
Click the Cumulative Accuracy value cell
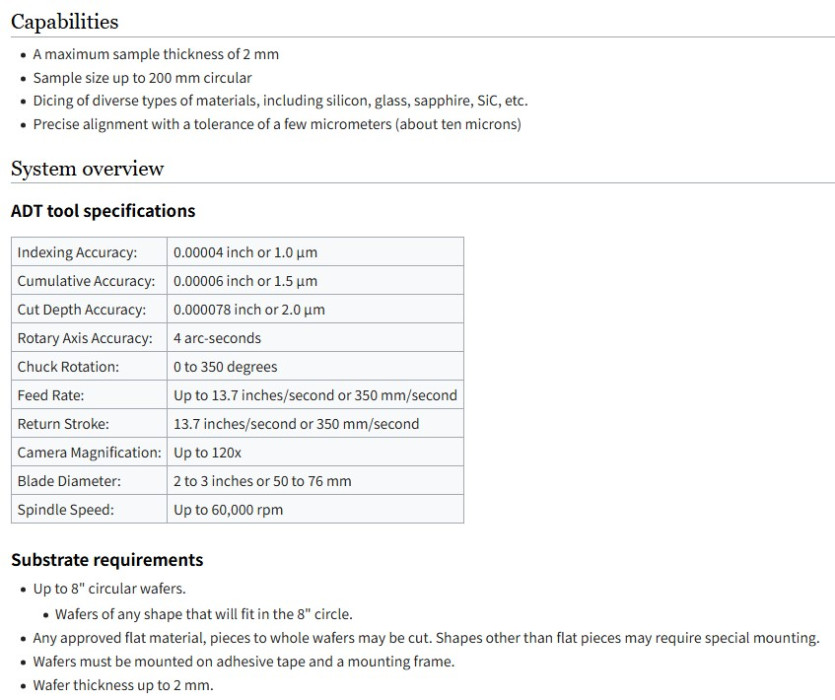(x=245, y=281)
